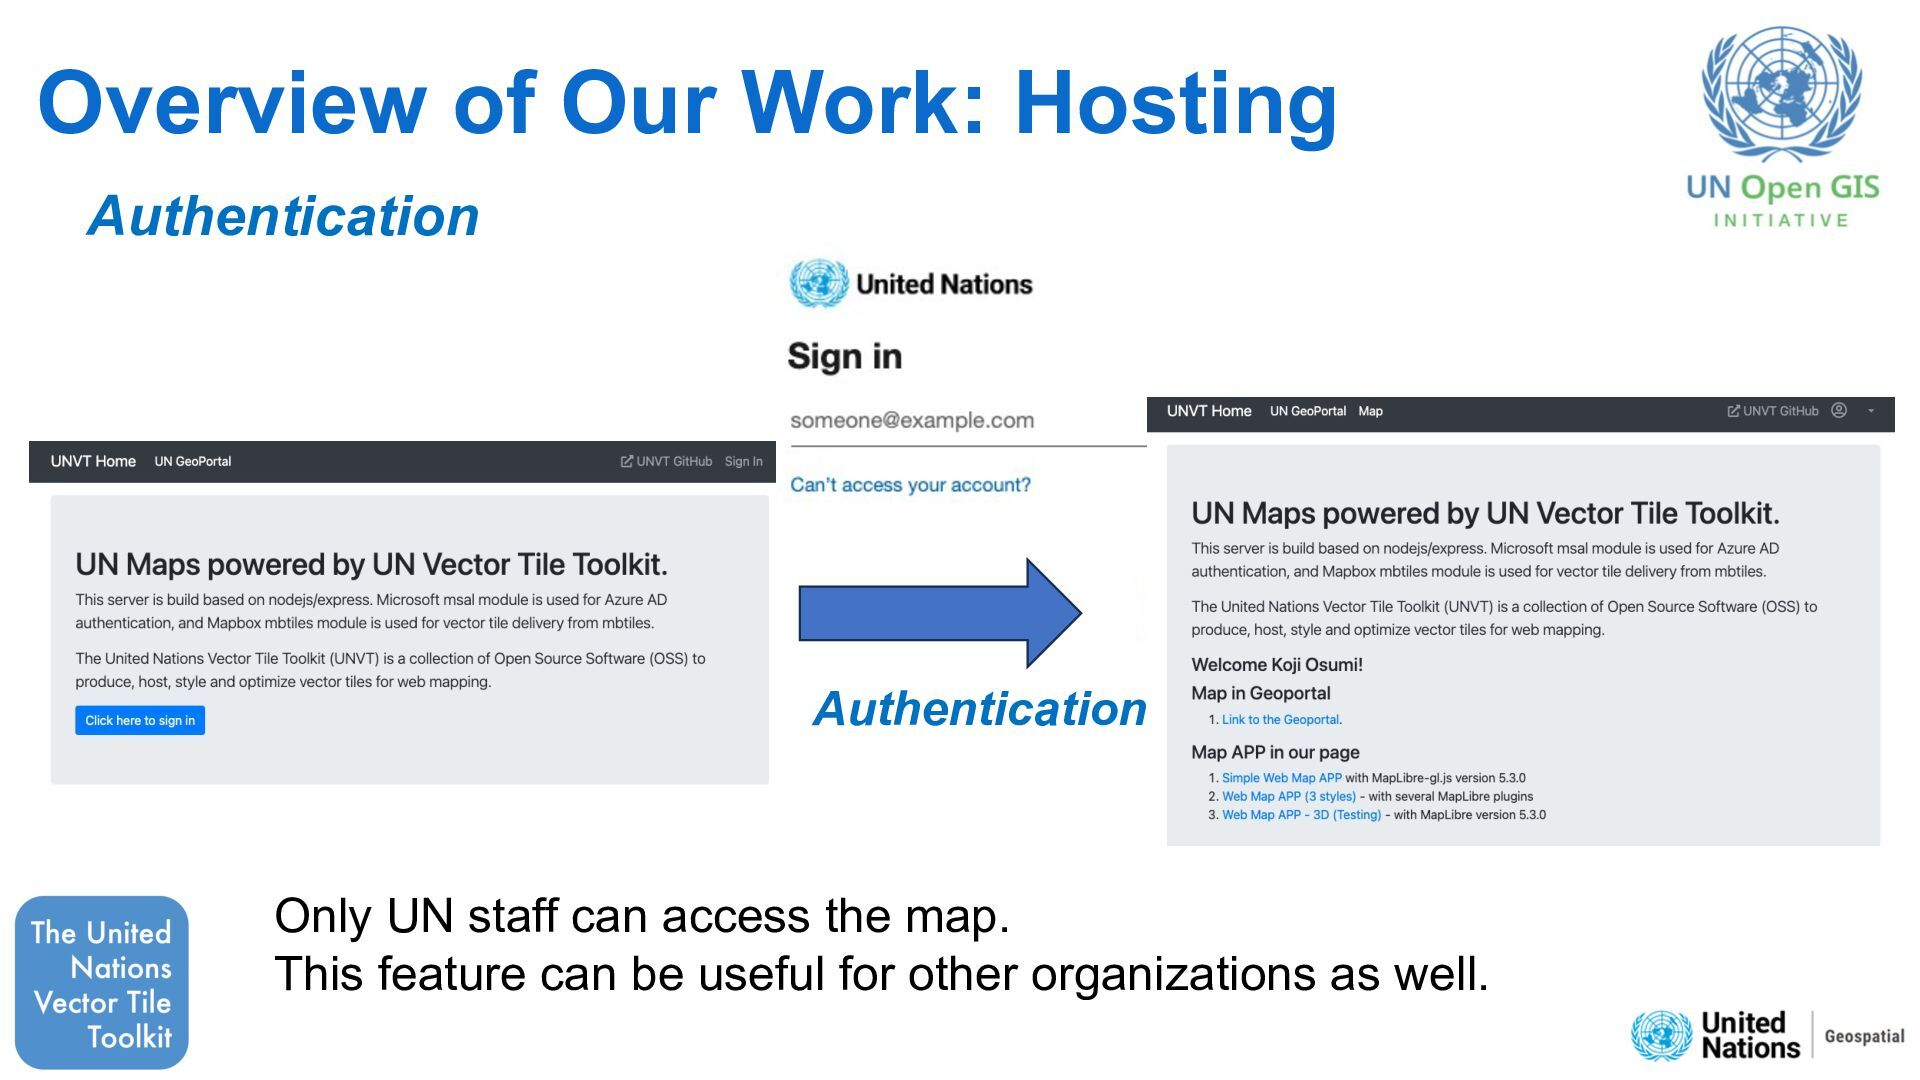Click the user account avatar icon
This screenshot has height=1080, width=1920.
(x=1838, y=411)
